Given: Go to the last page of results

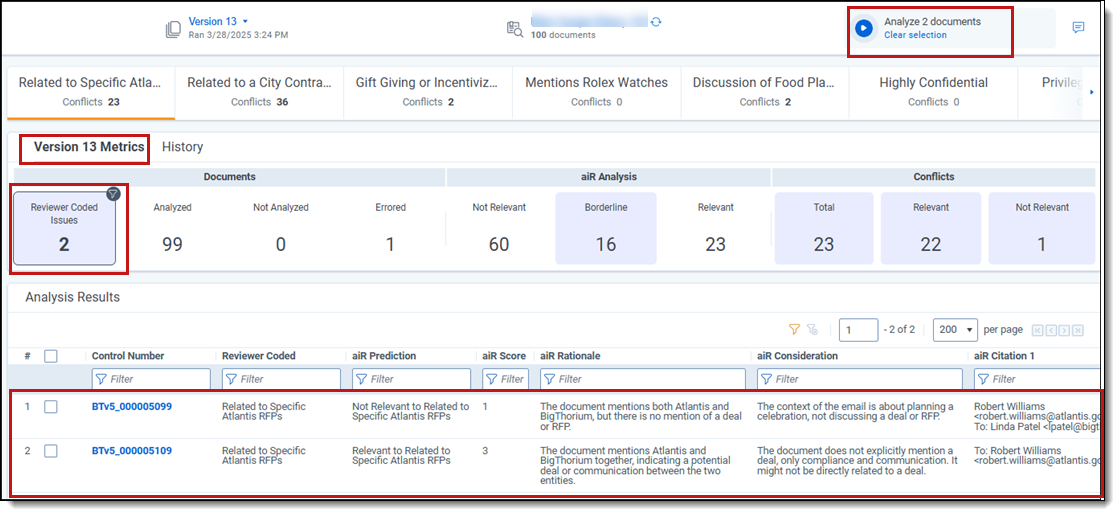Looking at the screenshot, I should tap(1077, 330).
